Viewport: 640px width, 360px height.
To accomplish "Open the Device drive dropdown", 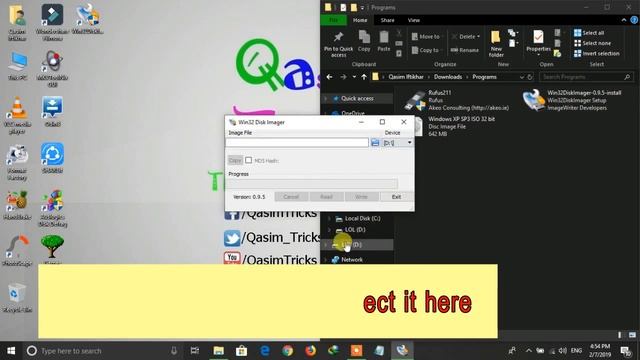I will 398,142.
